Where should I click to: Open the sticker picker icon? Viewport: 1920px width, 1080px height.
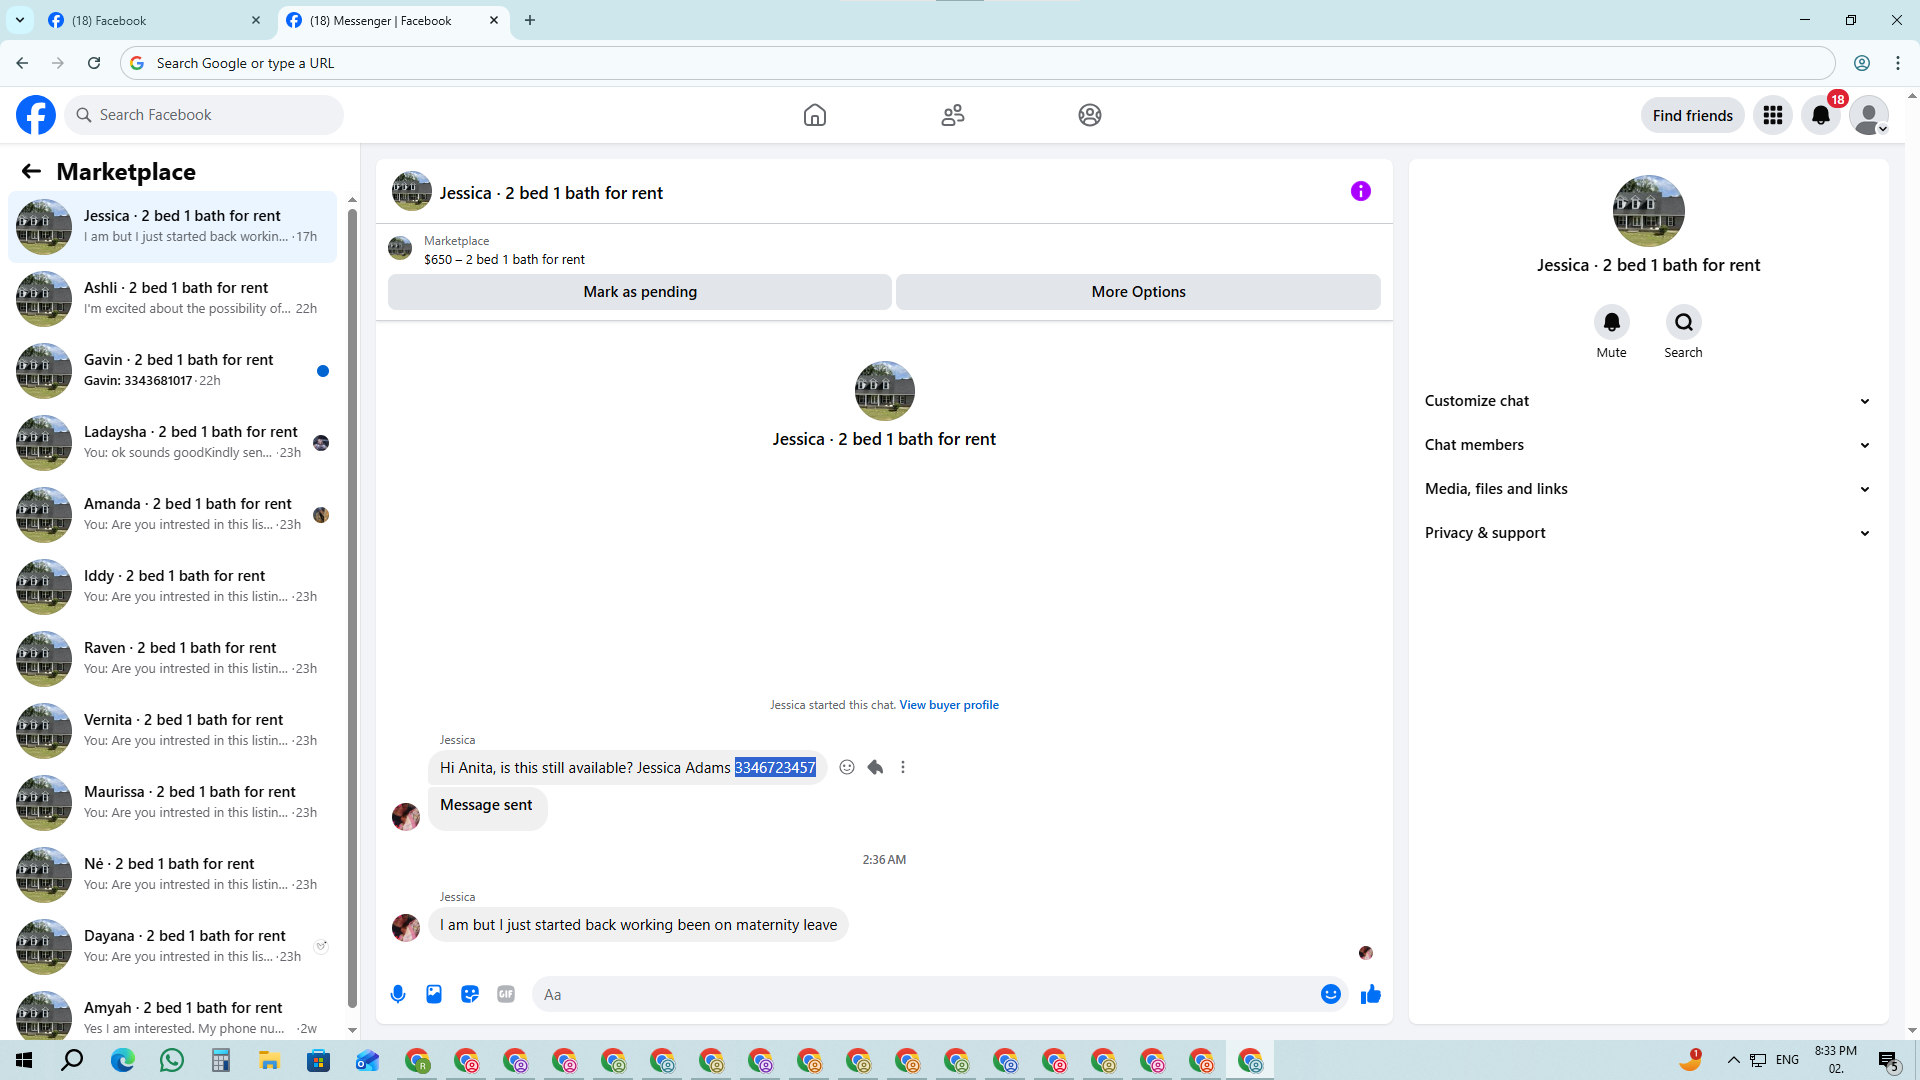tap(470, 994)
